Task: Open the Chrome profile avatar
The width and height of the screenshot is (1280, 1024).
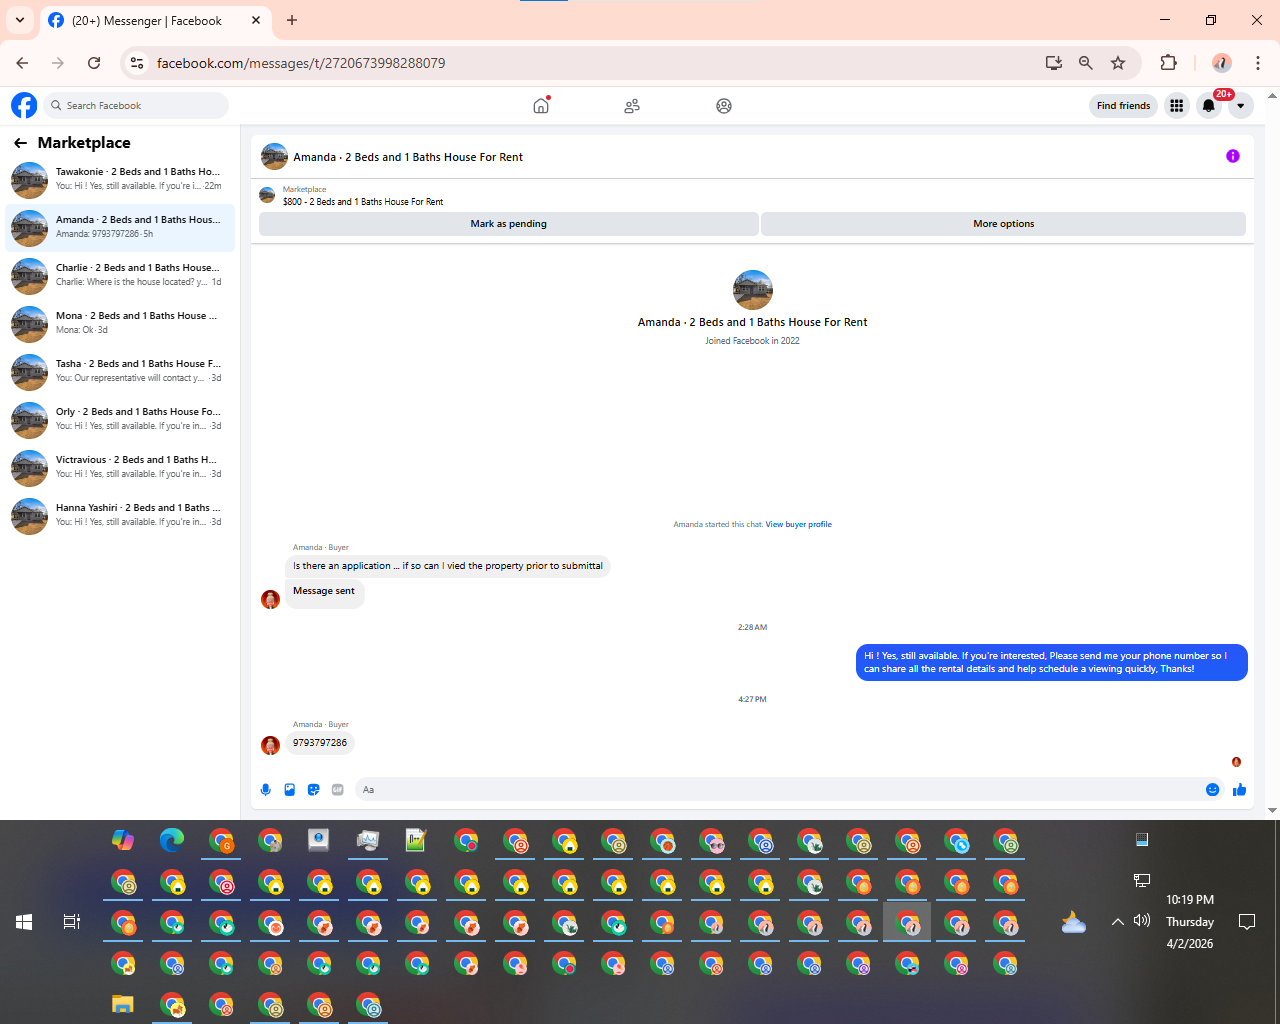Action: pyautogui.click(x=1222, y=63)
